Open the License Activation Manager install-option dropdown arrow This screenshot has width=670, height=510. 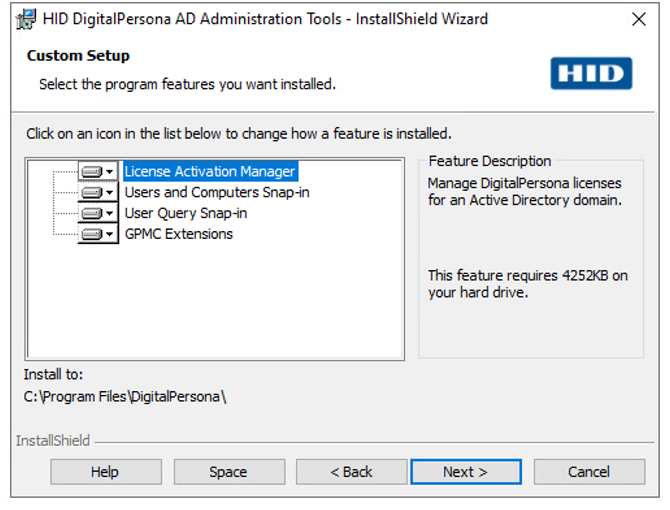[110, 172]
